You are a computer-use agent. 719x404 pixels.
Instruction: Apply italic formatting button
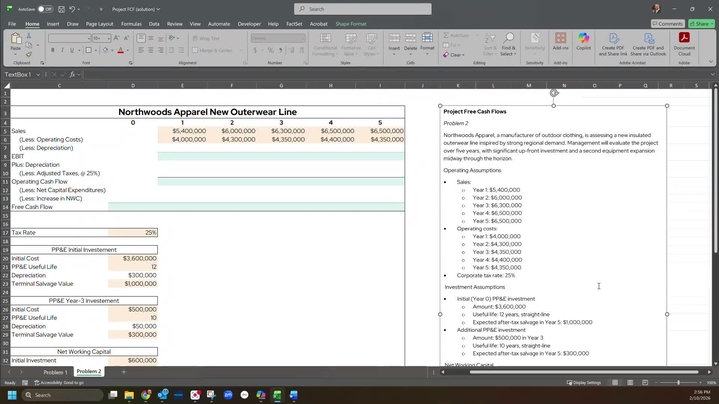click(62, 50)
